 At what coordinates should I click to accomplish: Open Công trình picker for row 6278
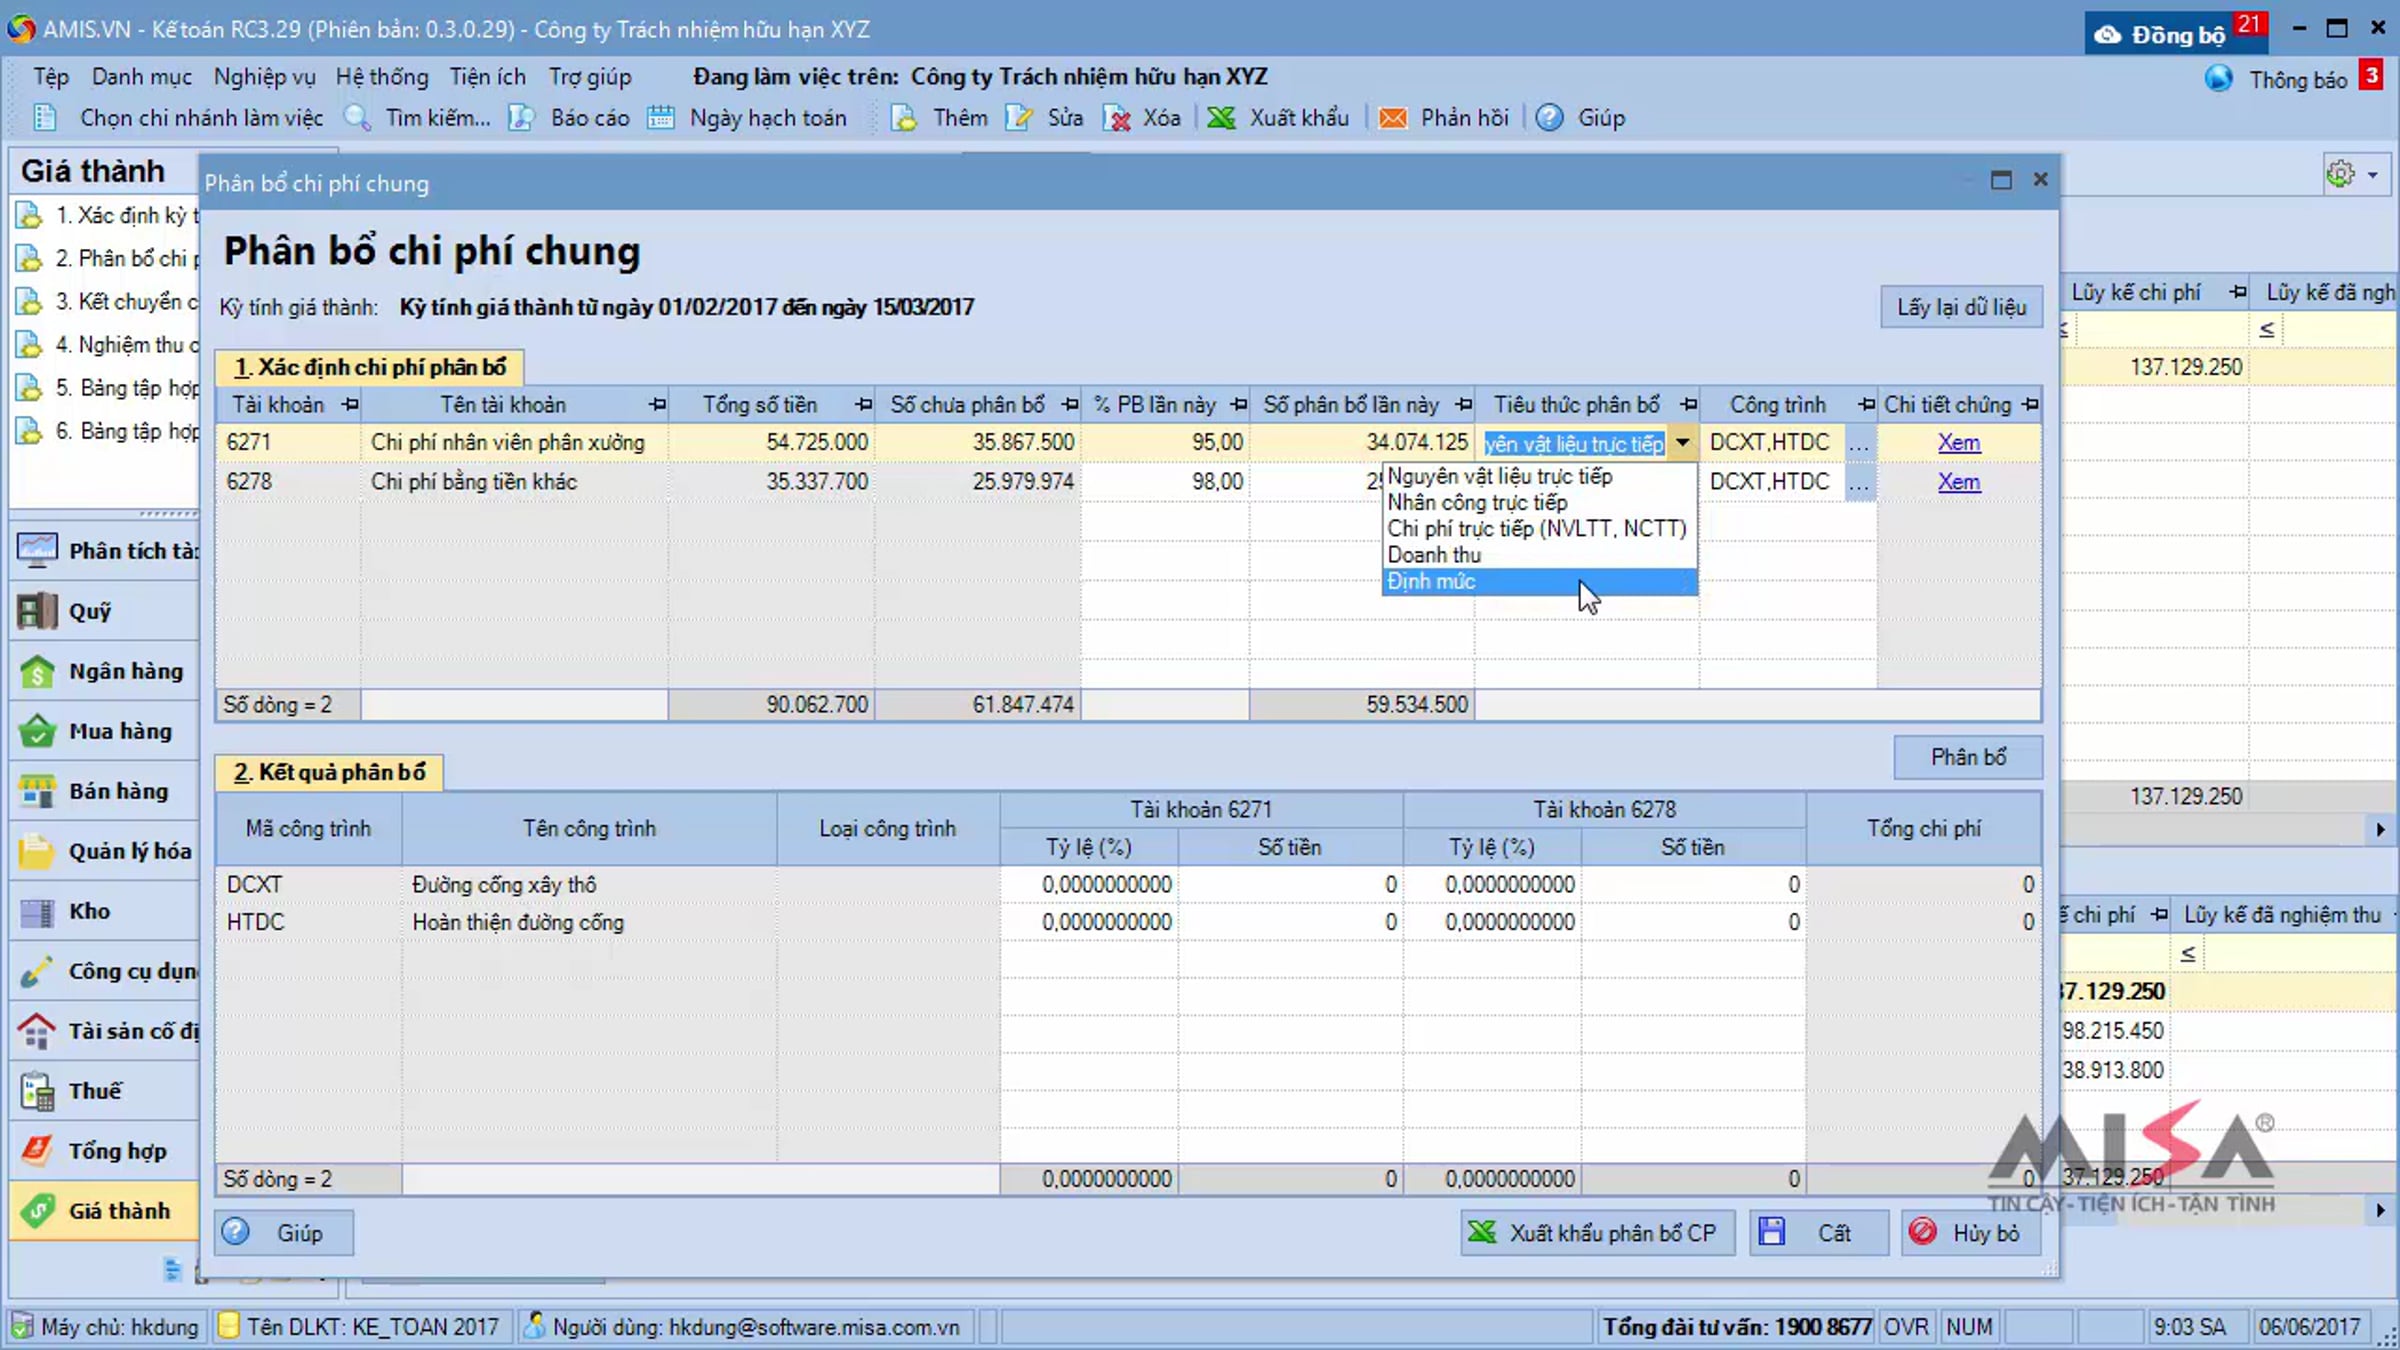[1859, 482]
